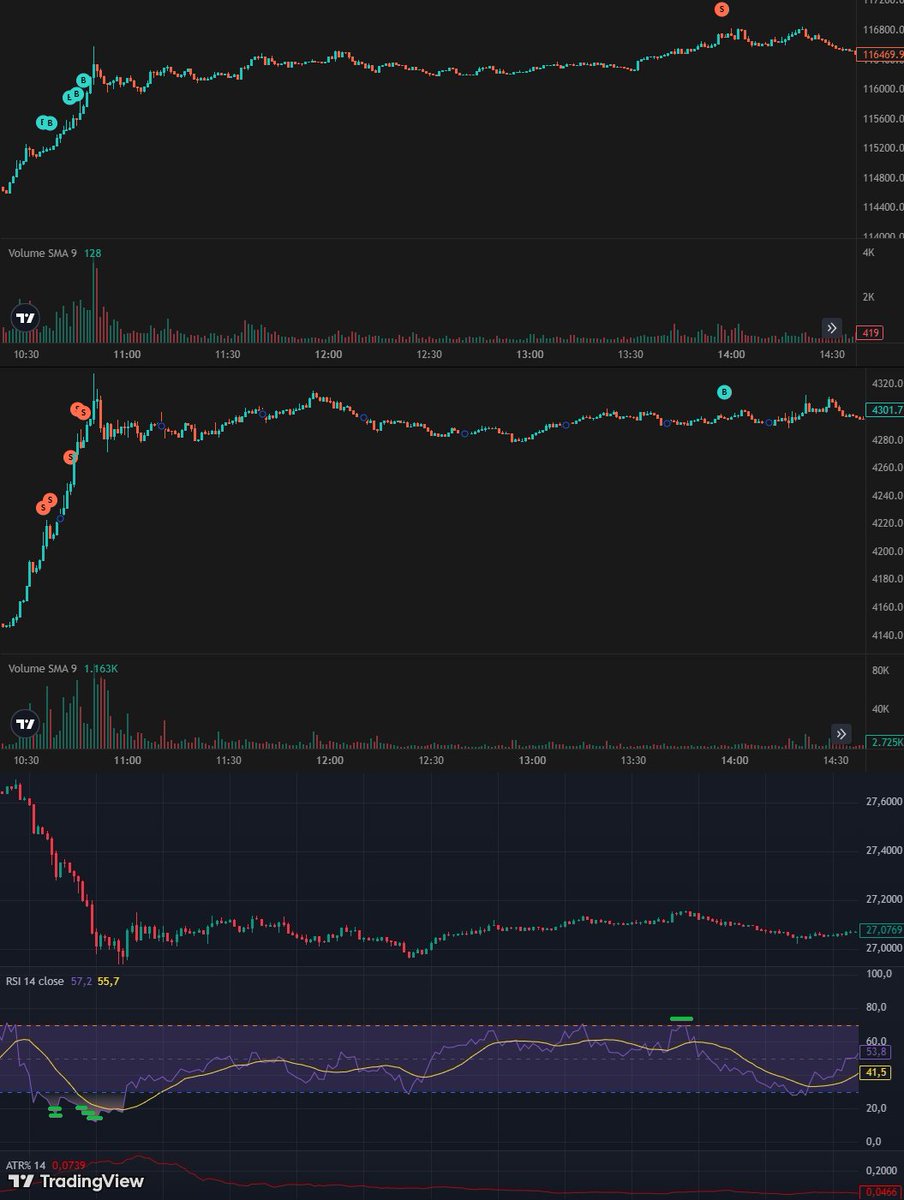The image size is (904, 1200).
Task: Select the teal B buy marker on the 4301.7 chart
Action: click(x=725, y=391)
